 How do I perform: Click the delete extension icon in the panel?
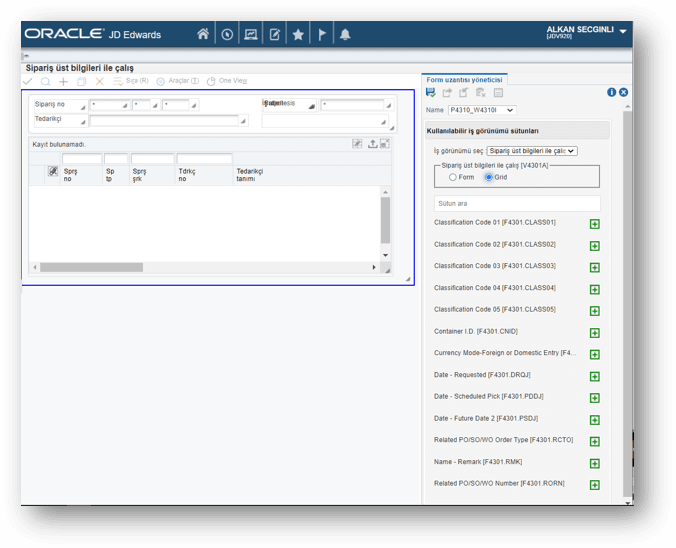tap(481, 92)
